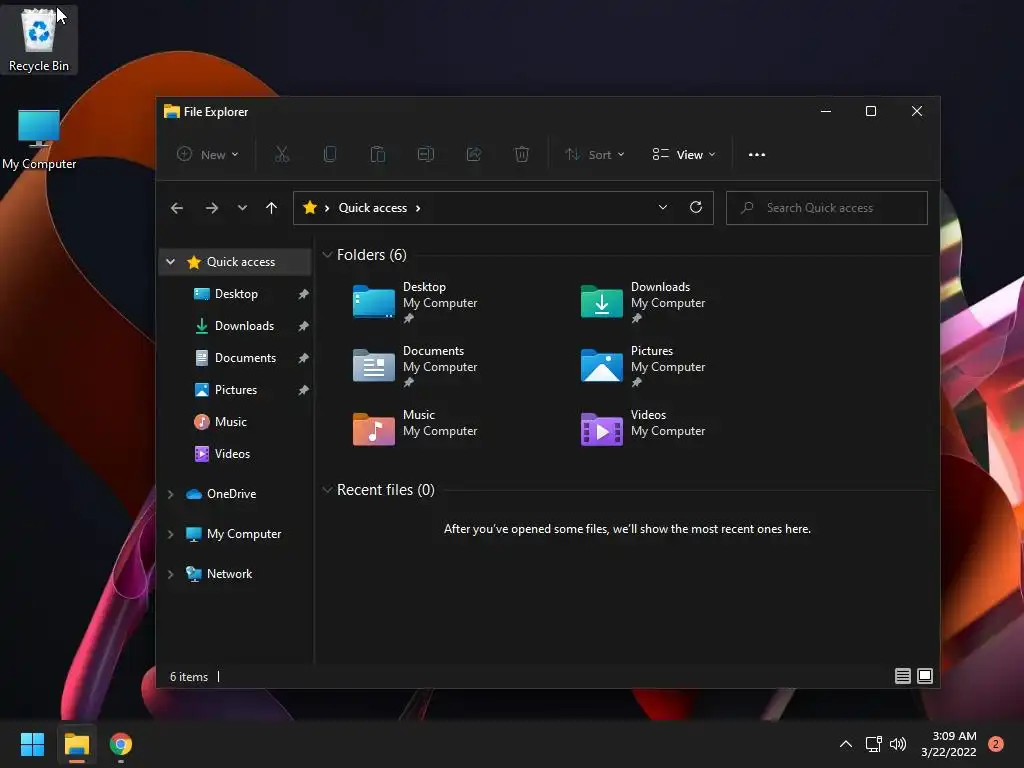1024x768 pixels.
Task: Unpin Documents using its sidebar pin icon
Action: 303,358
